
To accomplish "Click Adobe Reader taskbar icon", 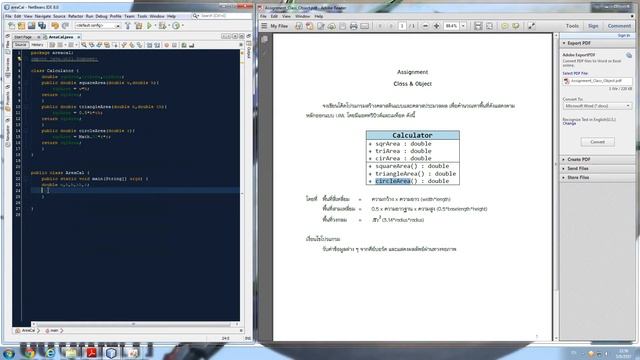I will coord(91,353).
